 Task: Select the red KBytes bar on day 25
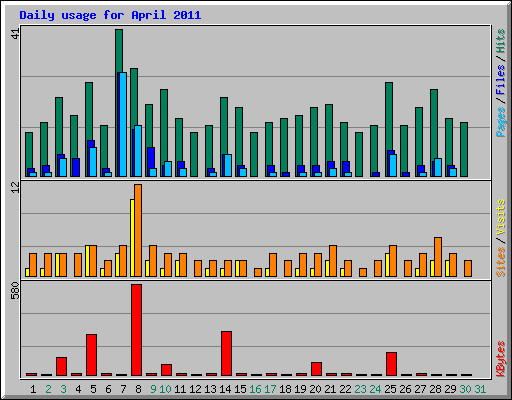point(391,364)
